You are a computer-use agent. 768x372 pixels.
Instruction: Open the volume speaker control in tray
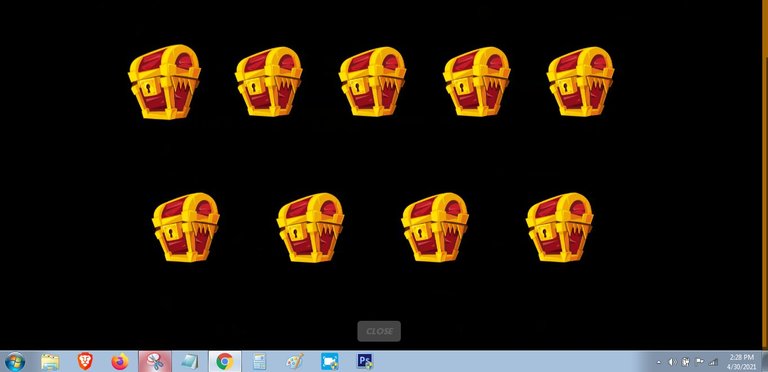click(672, 362)
